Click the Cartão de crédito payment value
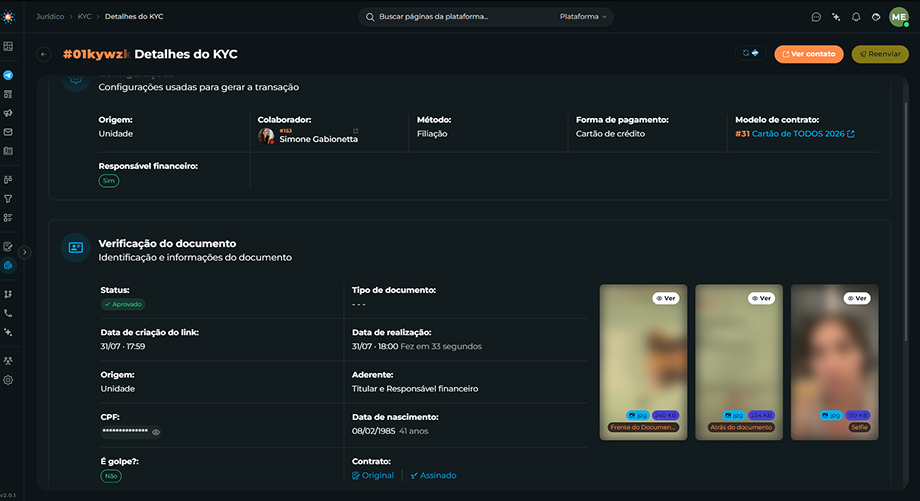 [x=610, y=134]
